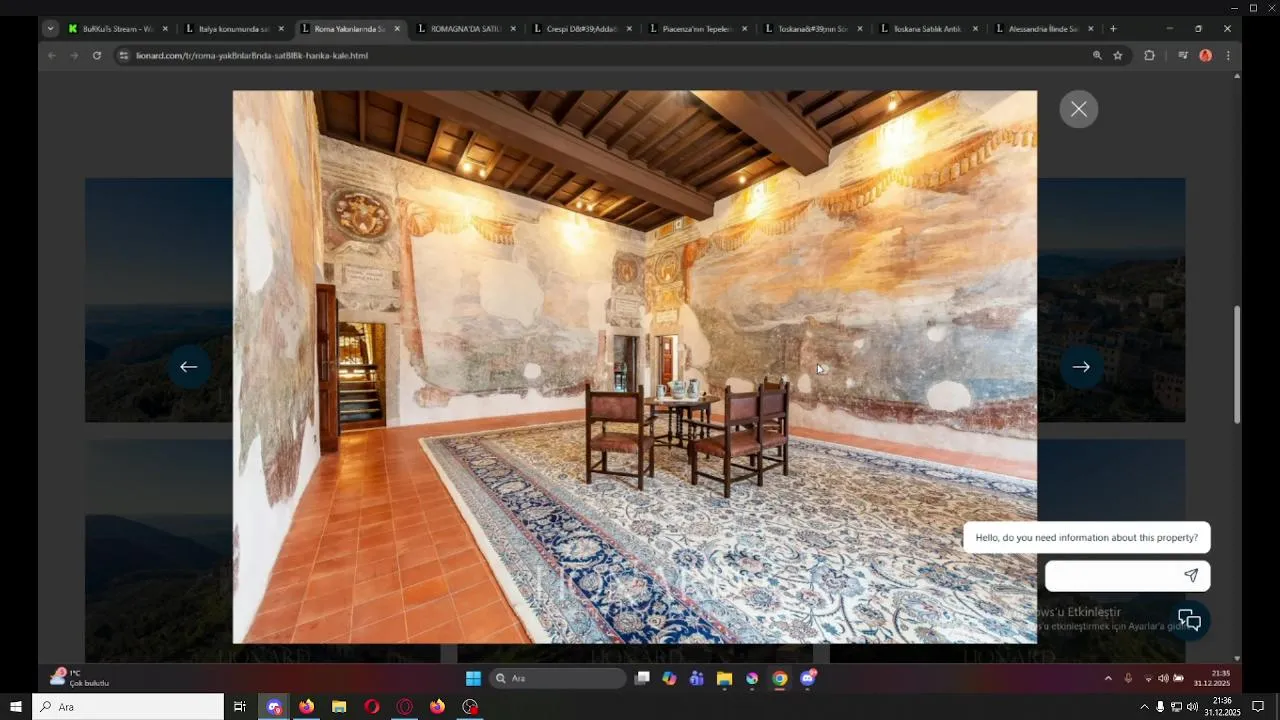Open File Explorer on the bottom Windows 10 taskbar
Screen dimensions: 1280x720
coord(339,707)
